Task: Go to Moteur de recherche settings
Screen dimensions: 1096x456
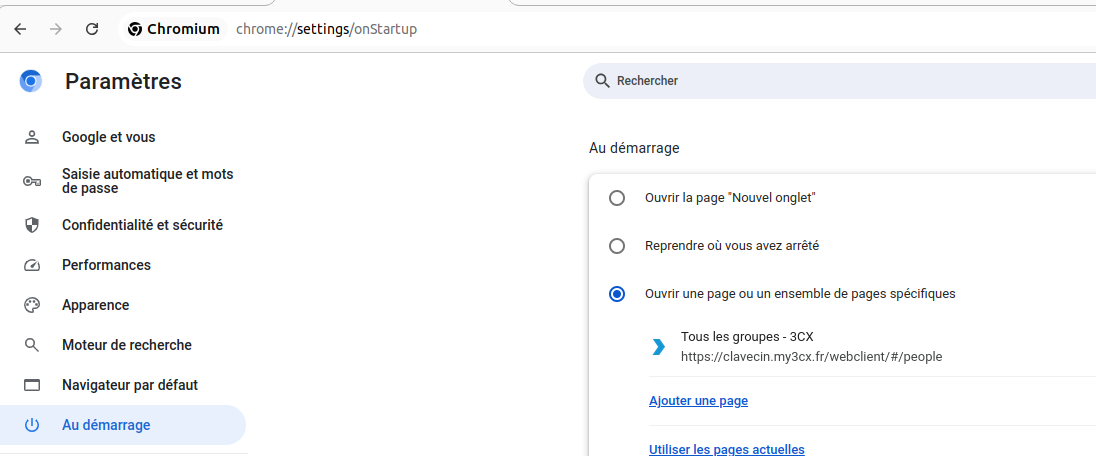Action: [126, 345]
